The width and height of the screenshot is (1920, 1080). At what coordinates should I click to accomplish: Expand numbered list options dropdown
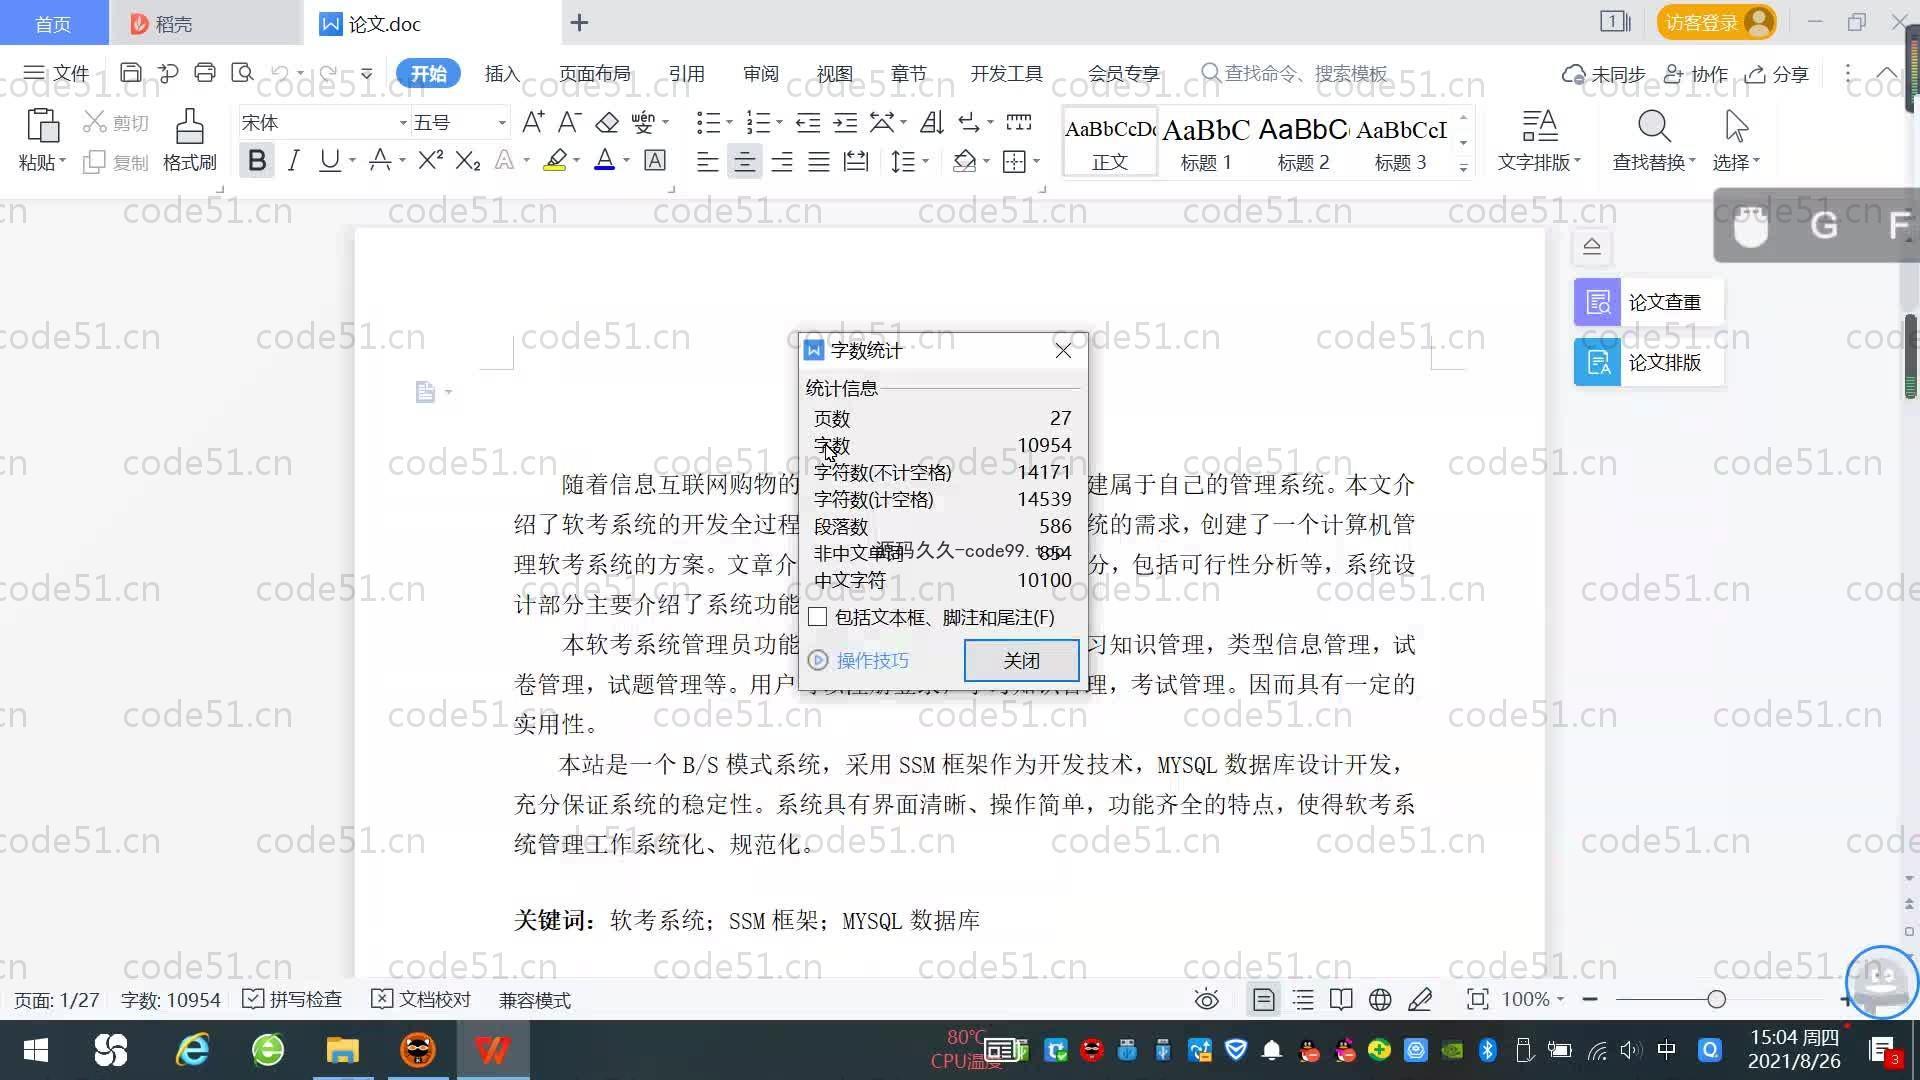(x=779, y=123)
